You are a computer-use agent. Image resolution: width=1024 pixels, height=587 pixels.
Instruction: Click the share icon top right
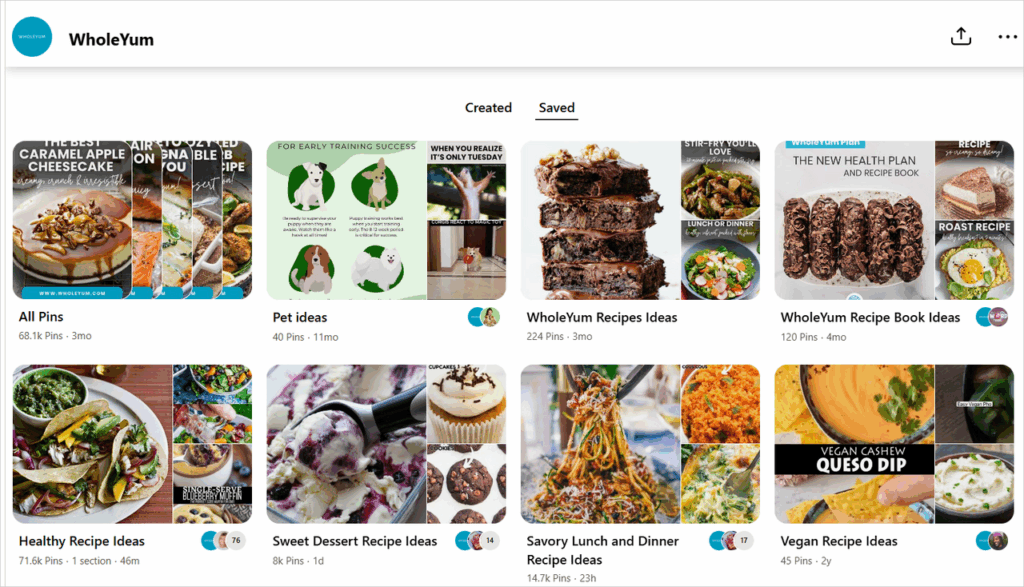[960, 36]
